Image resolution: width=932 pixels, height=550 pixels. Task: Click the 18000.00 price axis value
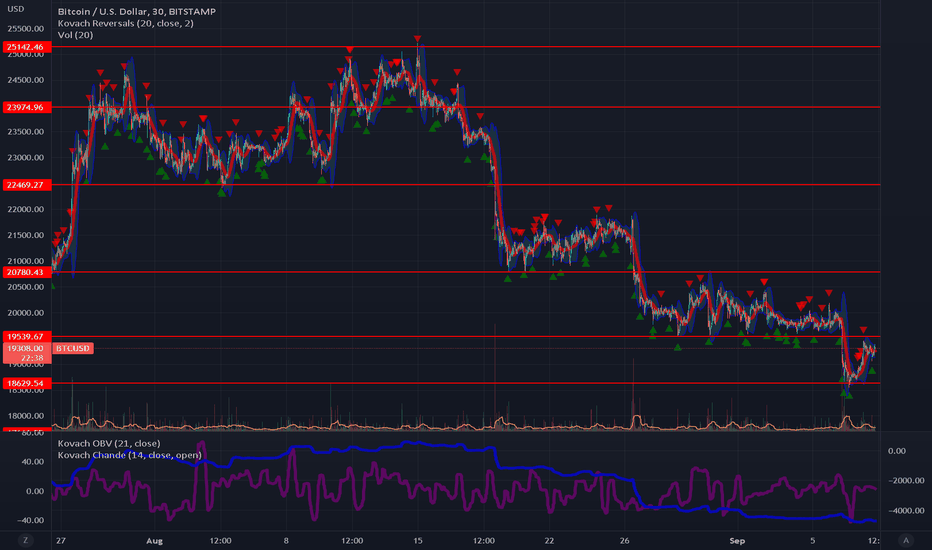[26, 416]
